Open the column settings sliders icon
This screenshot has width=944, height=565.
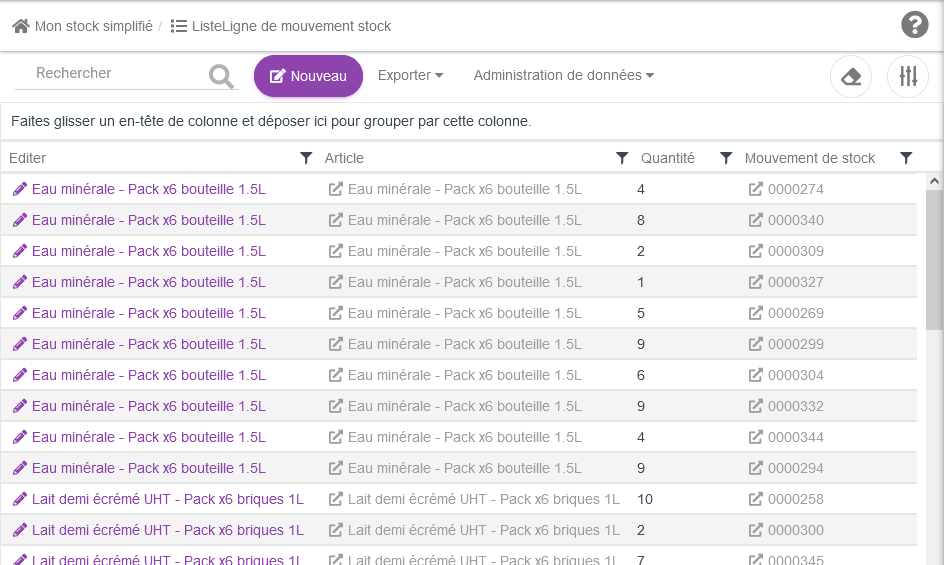907,77
